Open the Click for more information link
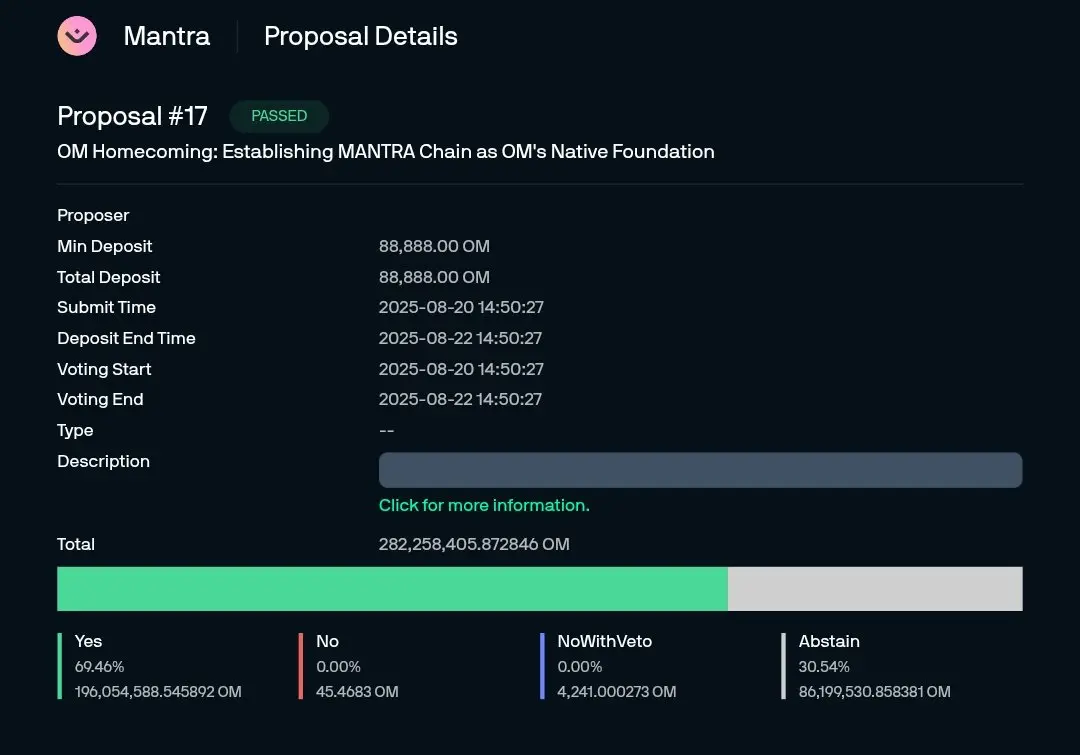The image size is (1080, 755). coord(484,505)
